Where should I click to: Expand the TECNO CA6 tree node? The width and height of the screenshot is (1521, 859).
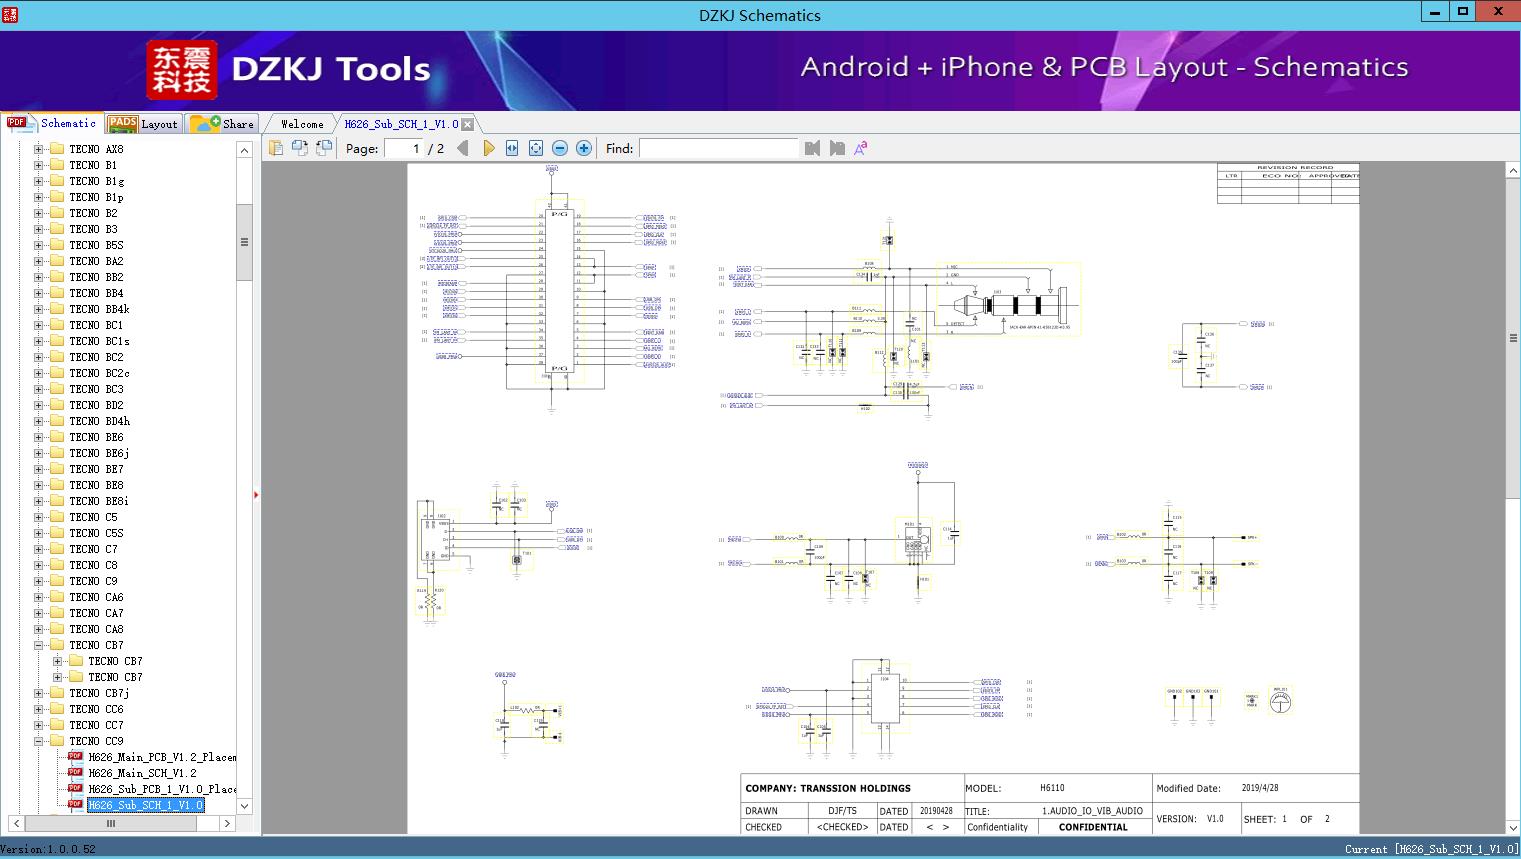pyautogui.click(x=39, y=597)
